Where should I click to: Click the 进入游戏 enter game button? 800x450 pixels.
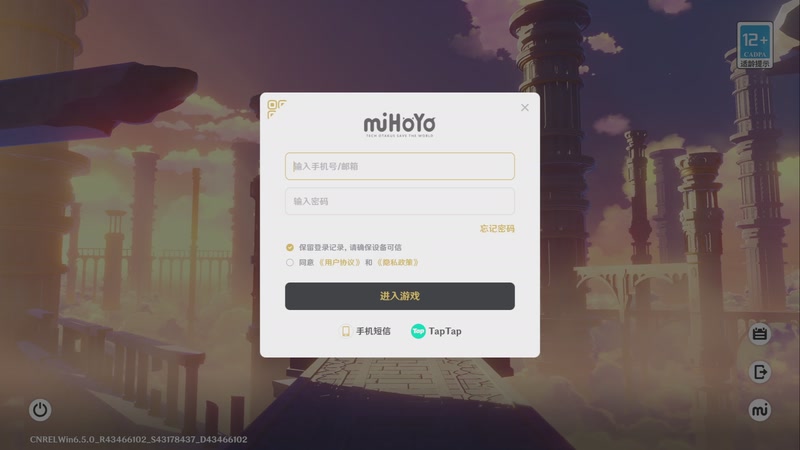399,296
